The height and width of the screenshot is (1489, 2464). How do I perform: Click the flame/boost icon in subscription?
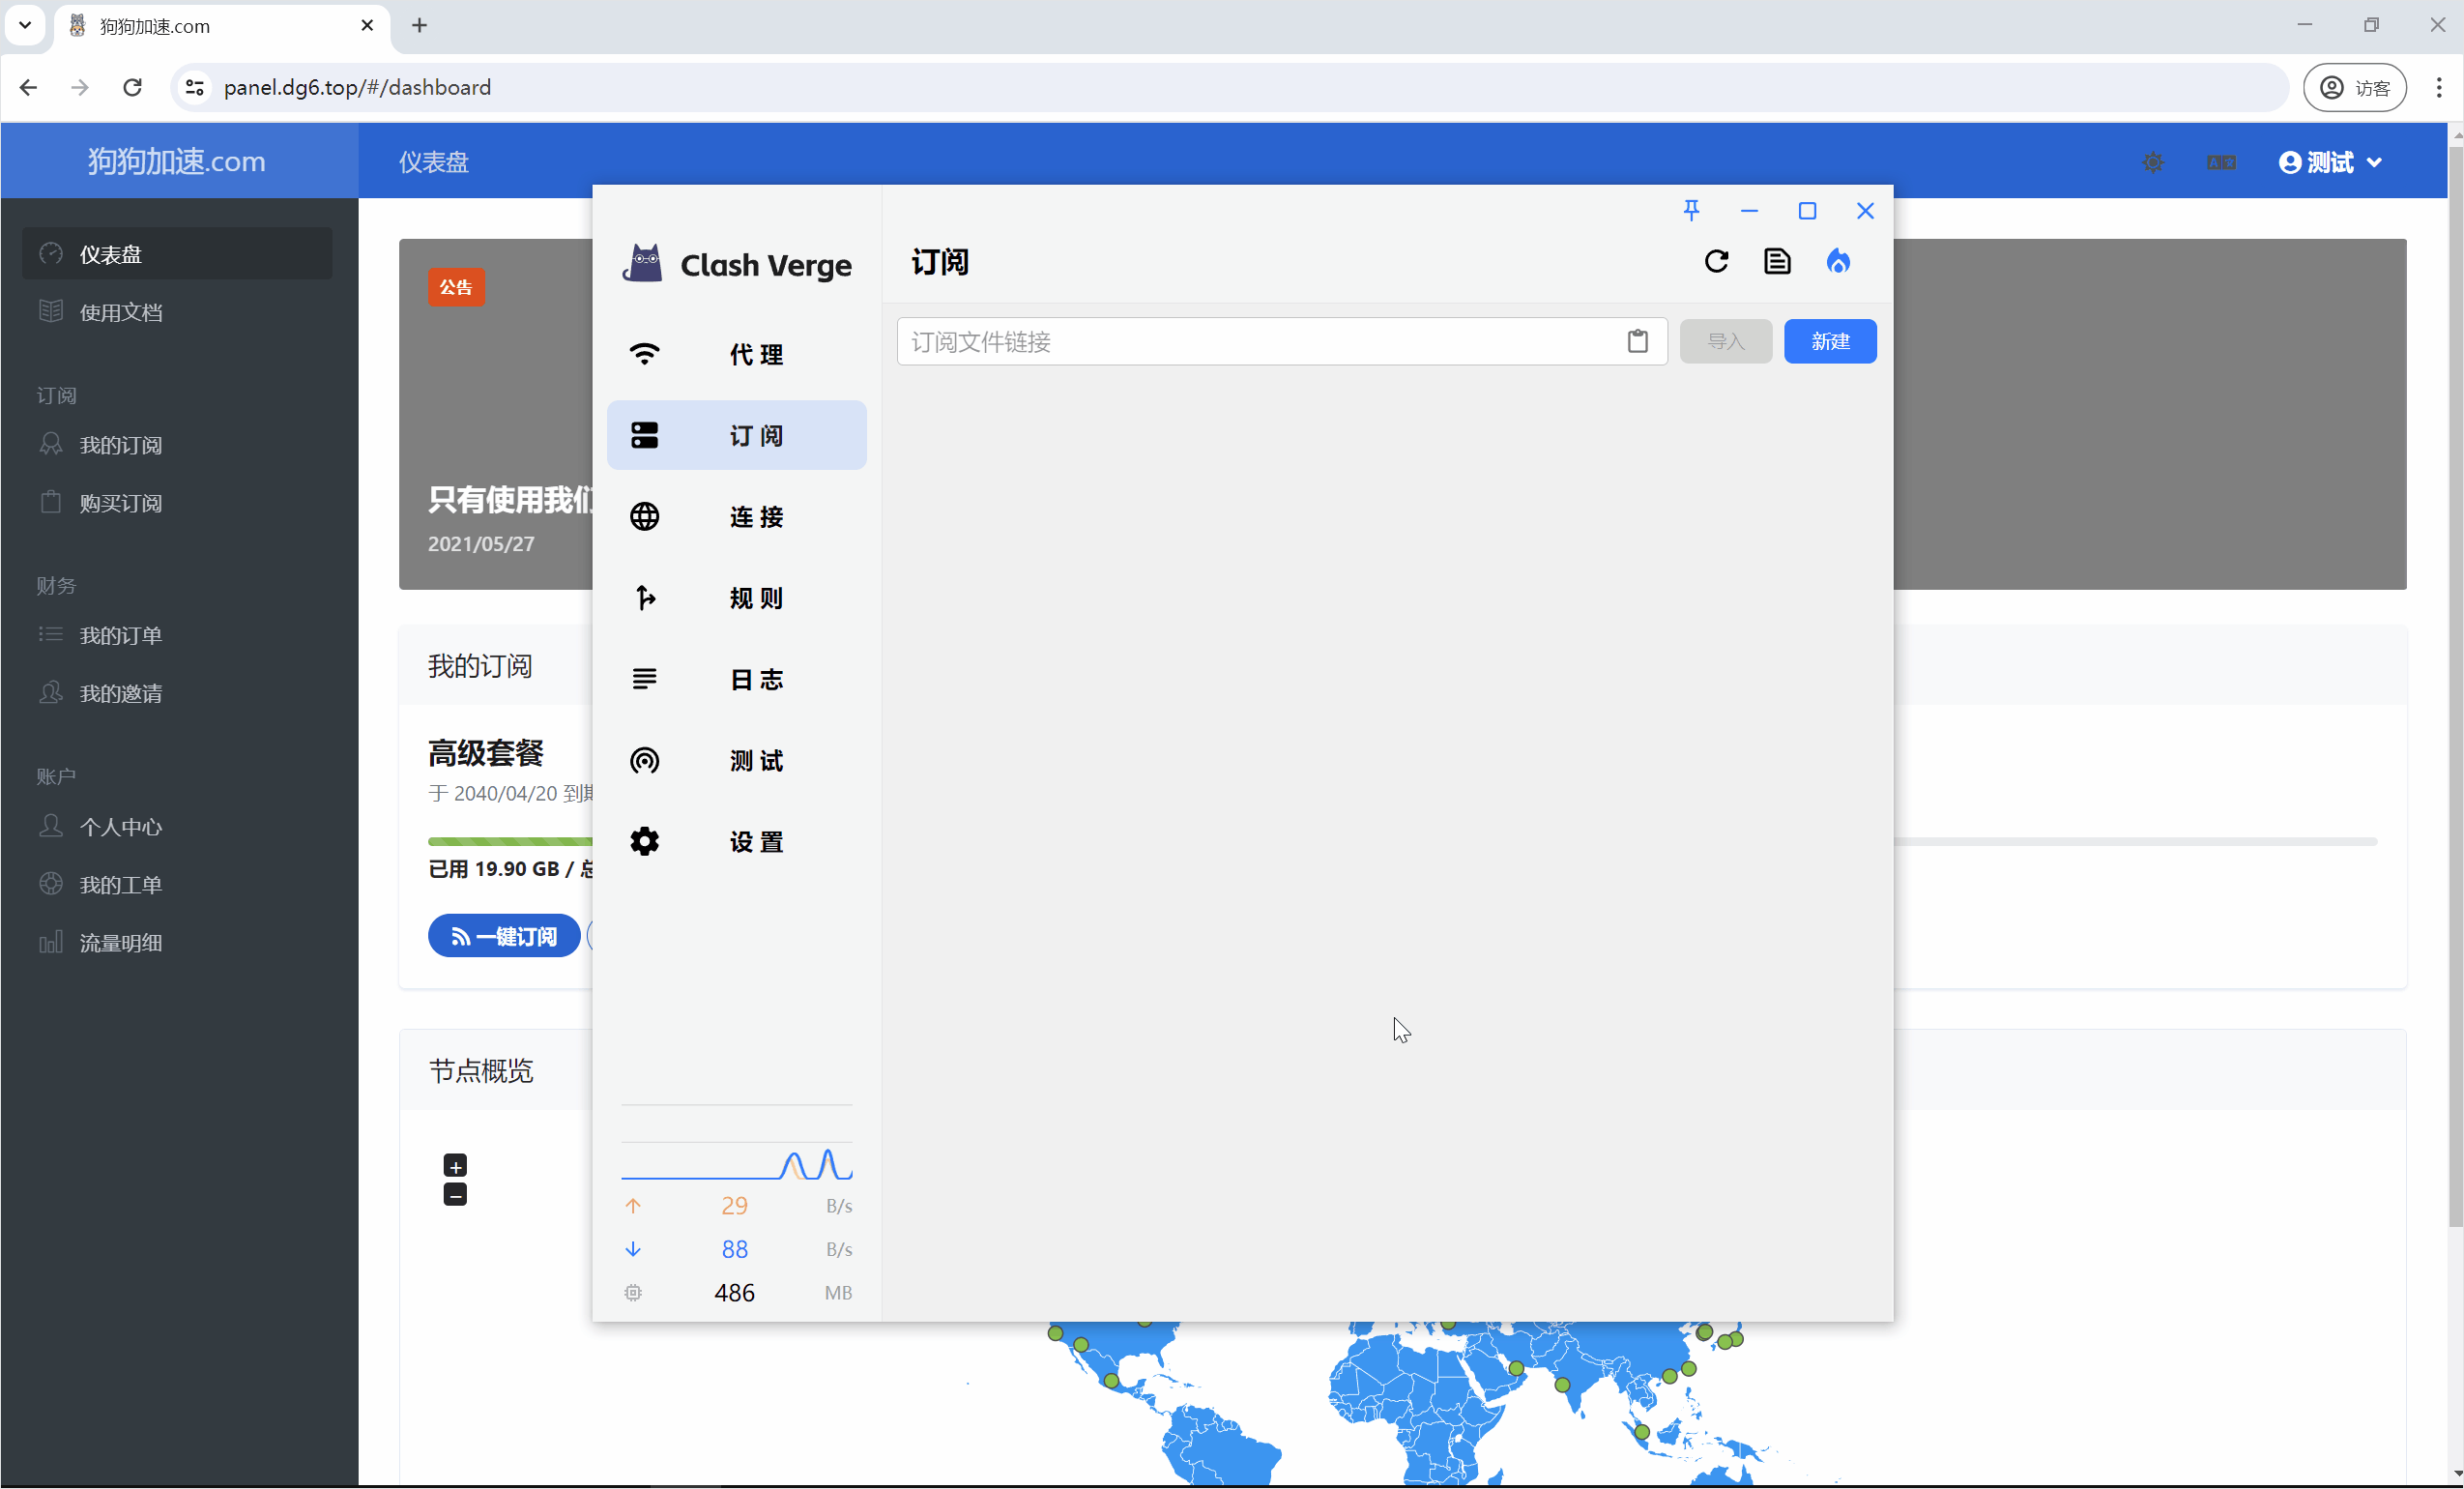(1838, 262)
